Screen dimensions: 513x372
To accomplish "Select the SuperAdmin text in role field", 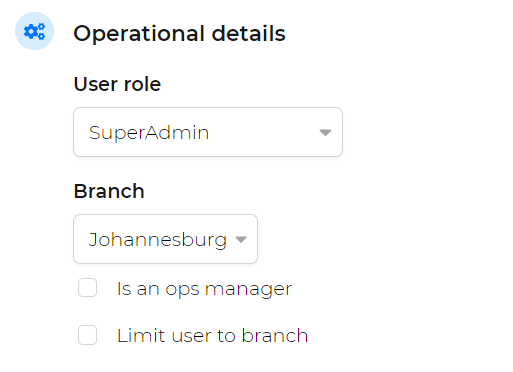I will (149, 133).
